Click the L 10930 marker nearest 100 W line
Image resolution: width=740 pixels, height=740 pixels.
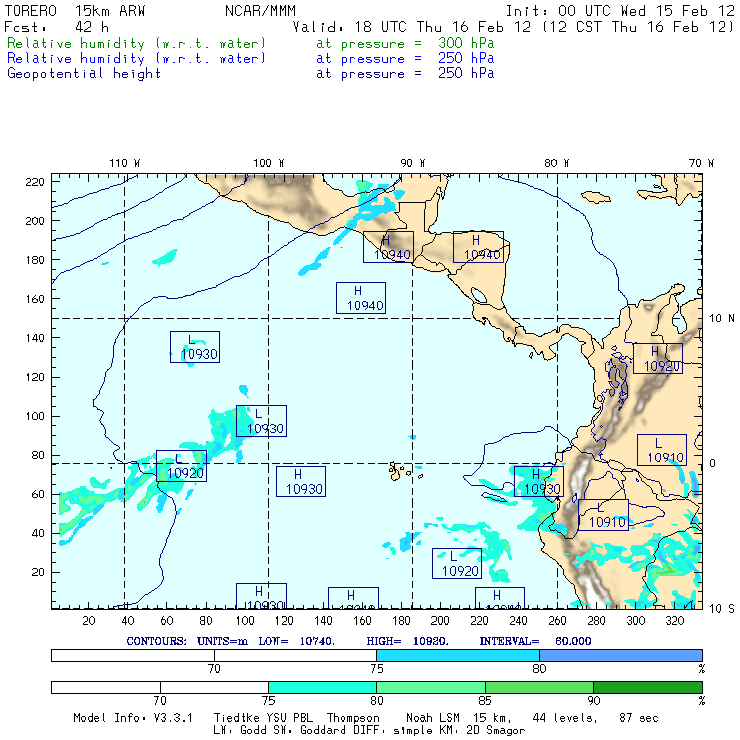(x=261, y=421)
